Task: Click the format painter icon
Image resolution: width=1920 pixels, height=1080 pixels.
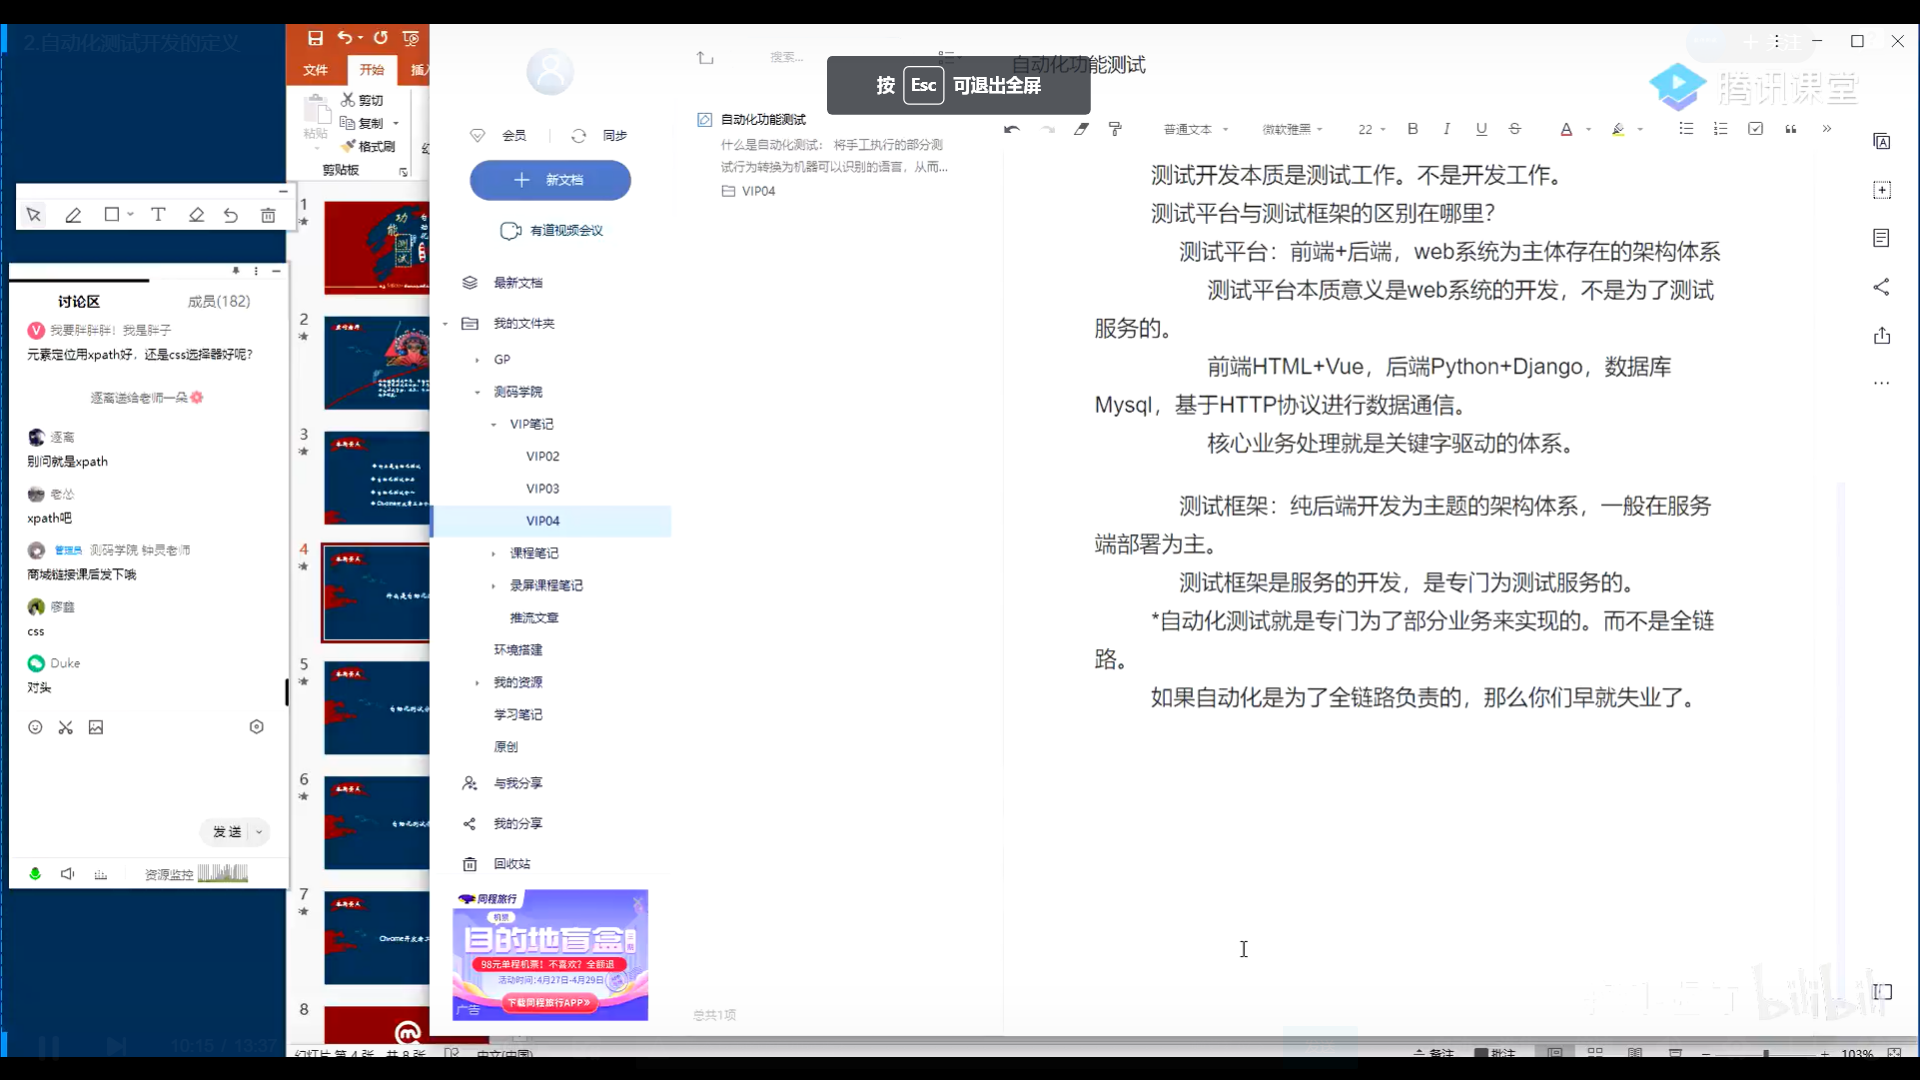Action: (x=1115, y=129)
